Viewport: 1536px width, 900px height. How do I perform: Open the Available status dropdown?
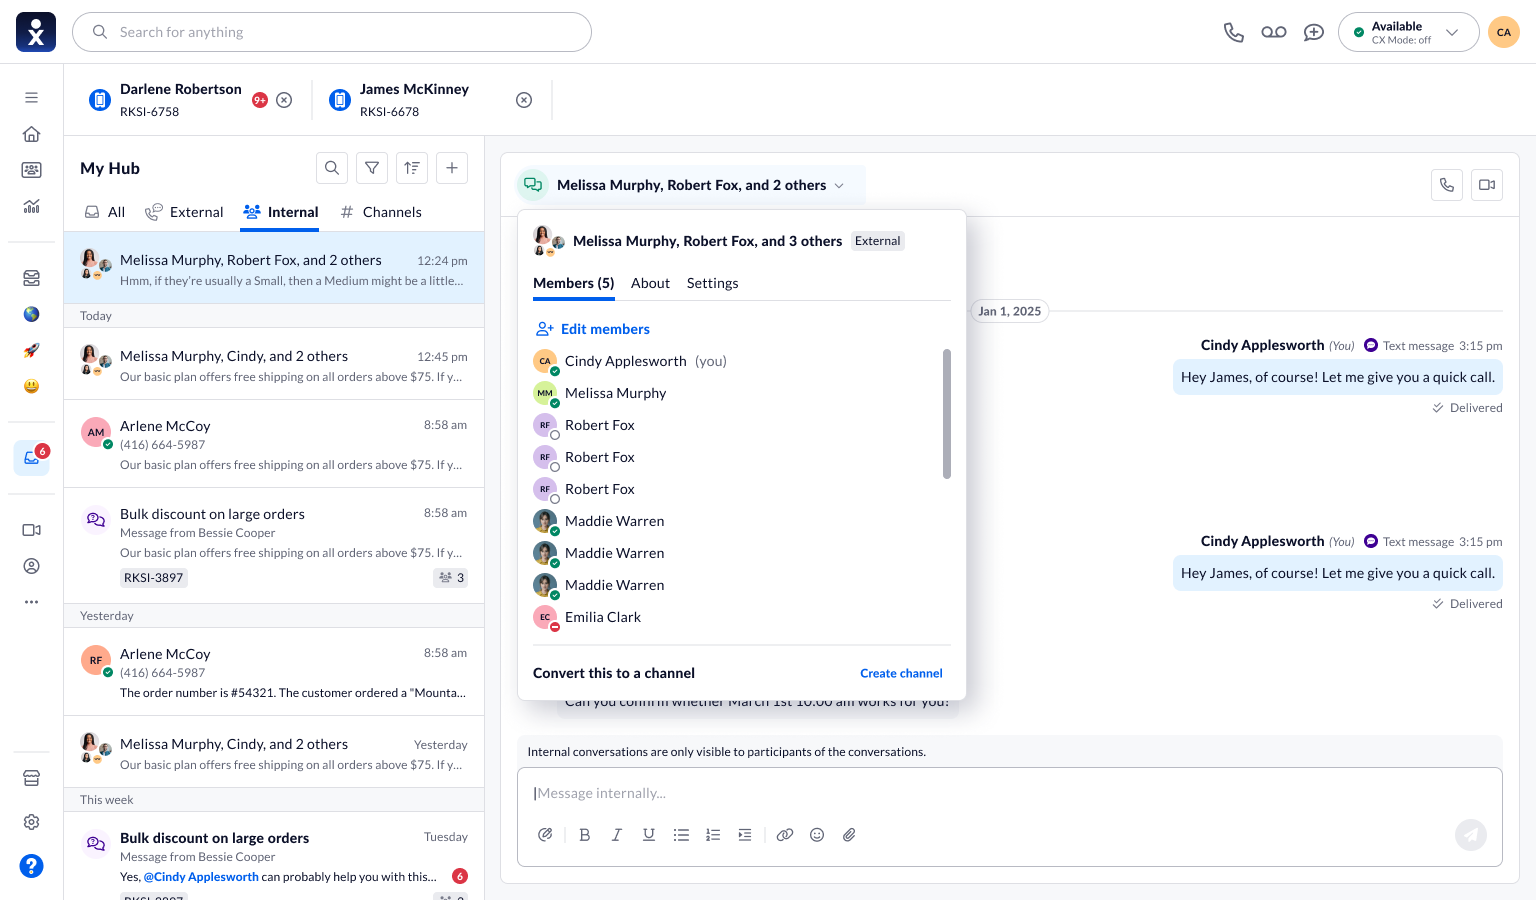coord(1408,32)
